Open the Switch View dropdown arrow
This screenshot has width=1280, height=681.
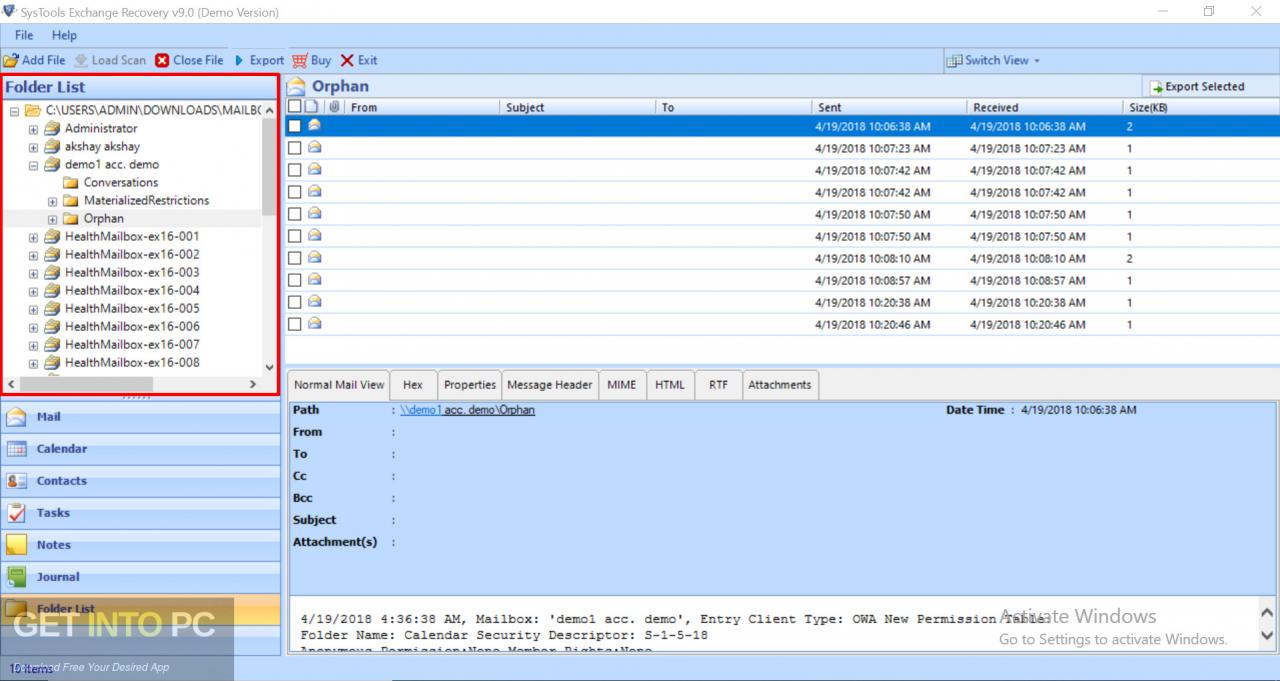(x=1037, y=61)
